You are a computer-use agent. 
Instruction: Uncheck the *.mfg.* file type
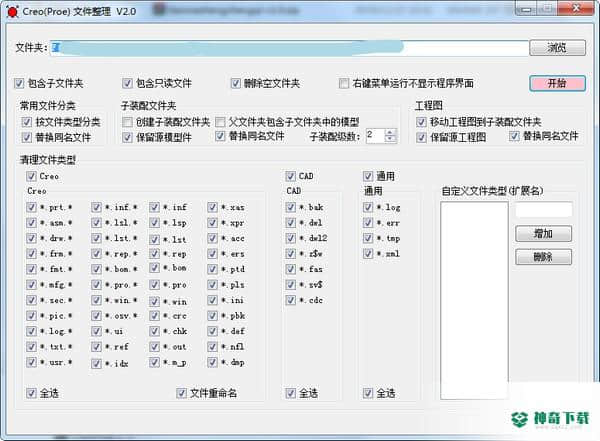pos(31,284)
